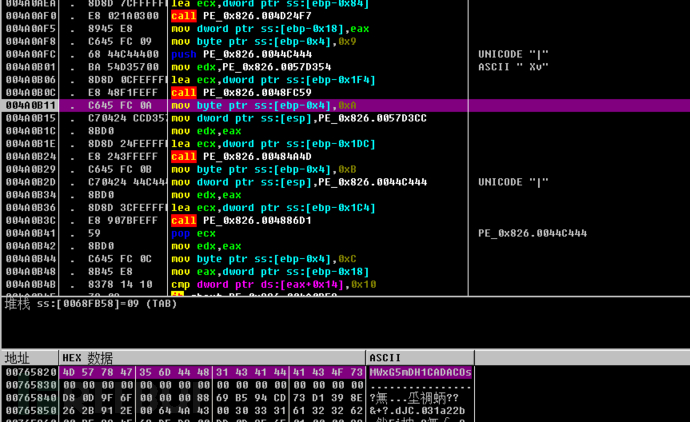Select the PE_0x826.0044C444 comment entry
This screenshot has width=690, height=422.
coord(532,233)
